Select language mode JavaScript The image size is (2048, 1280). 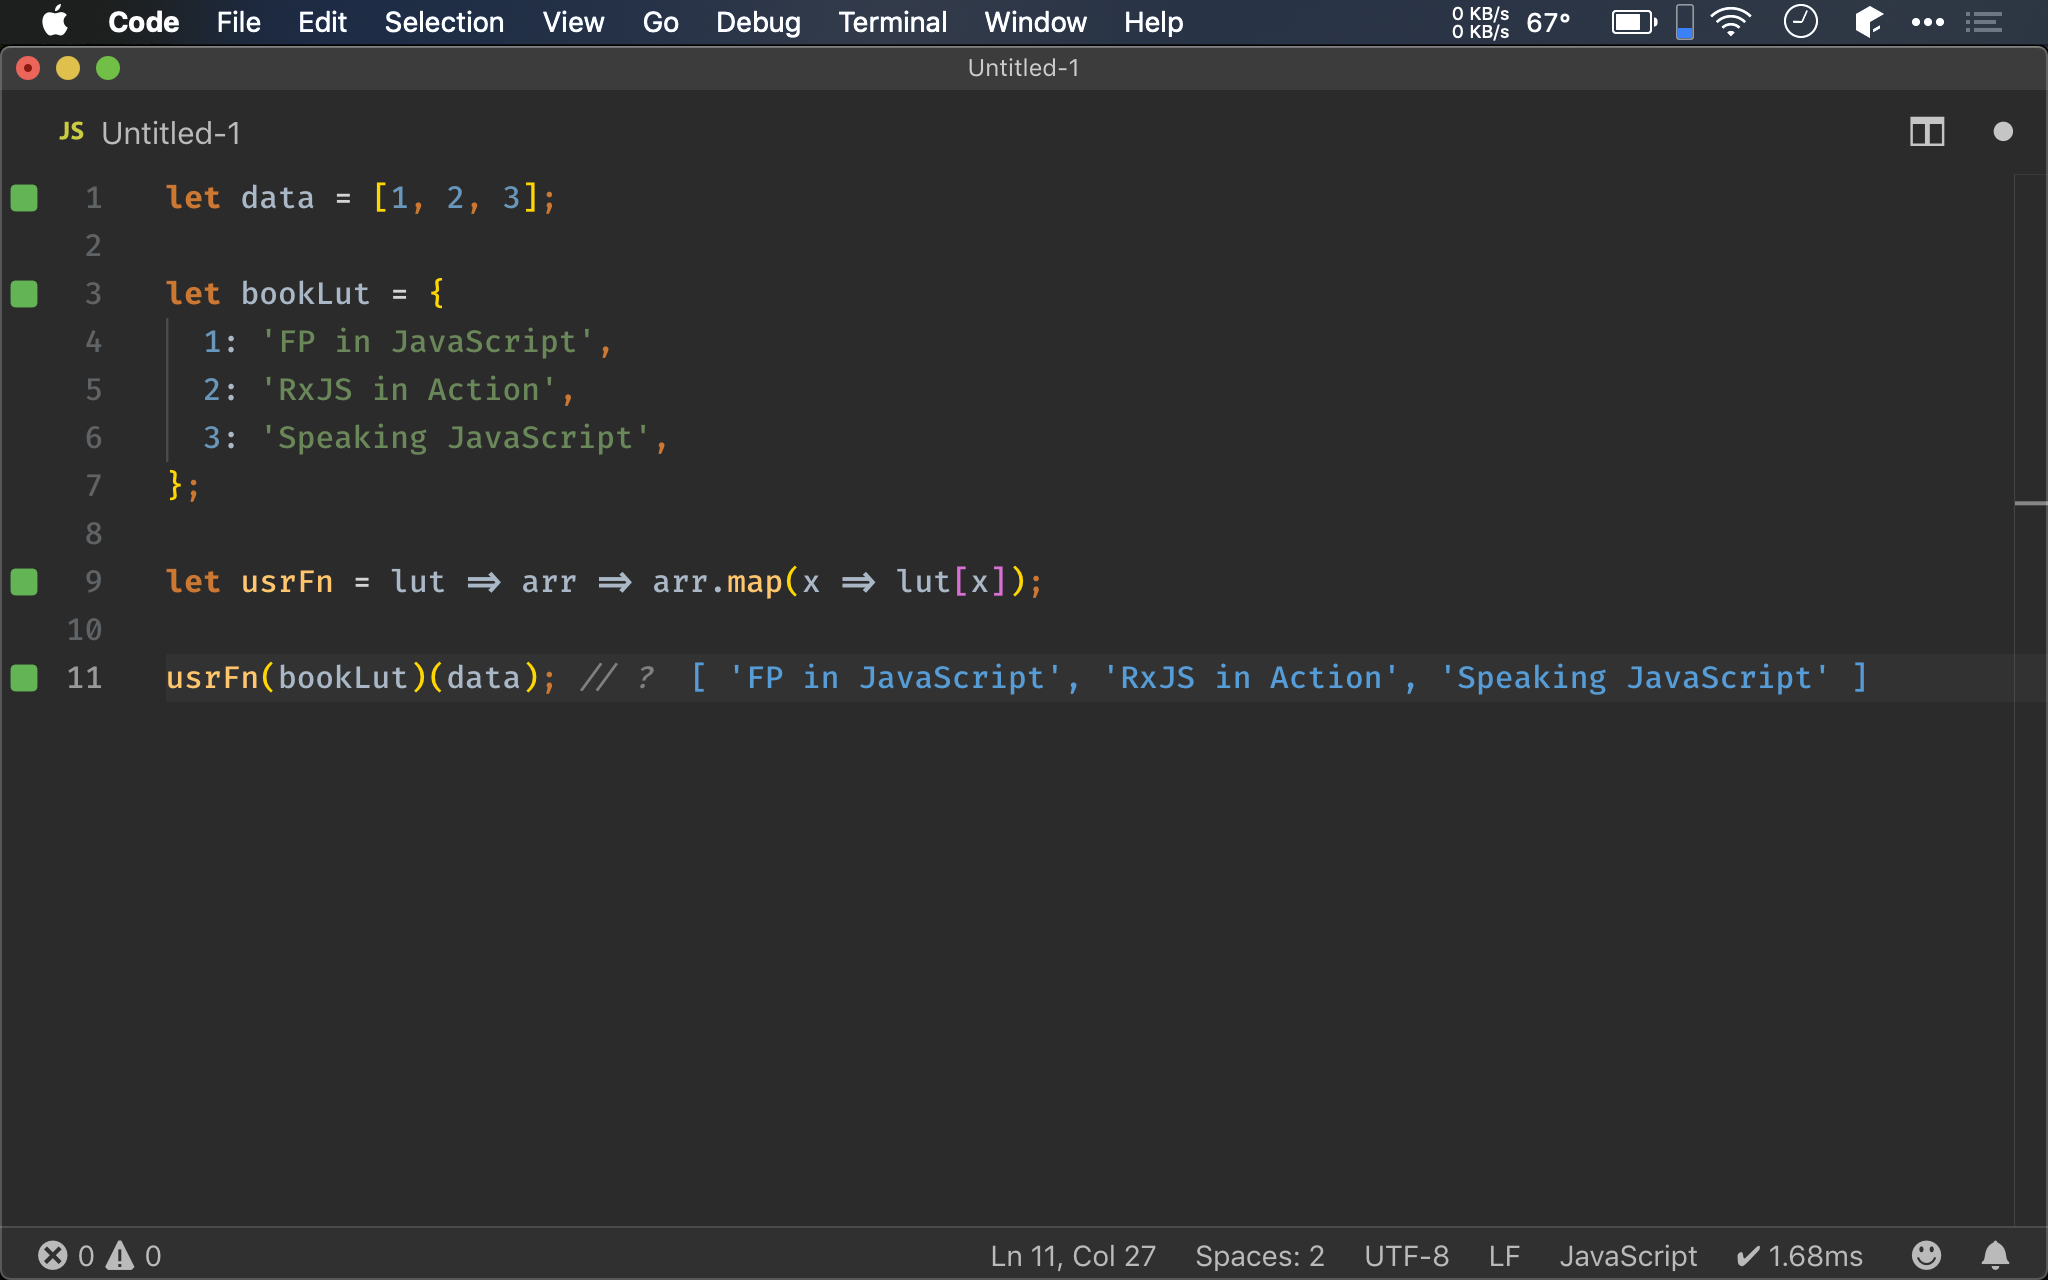point(1628,1256)
